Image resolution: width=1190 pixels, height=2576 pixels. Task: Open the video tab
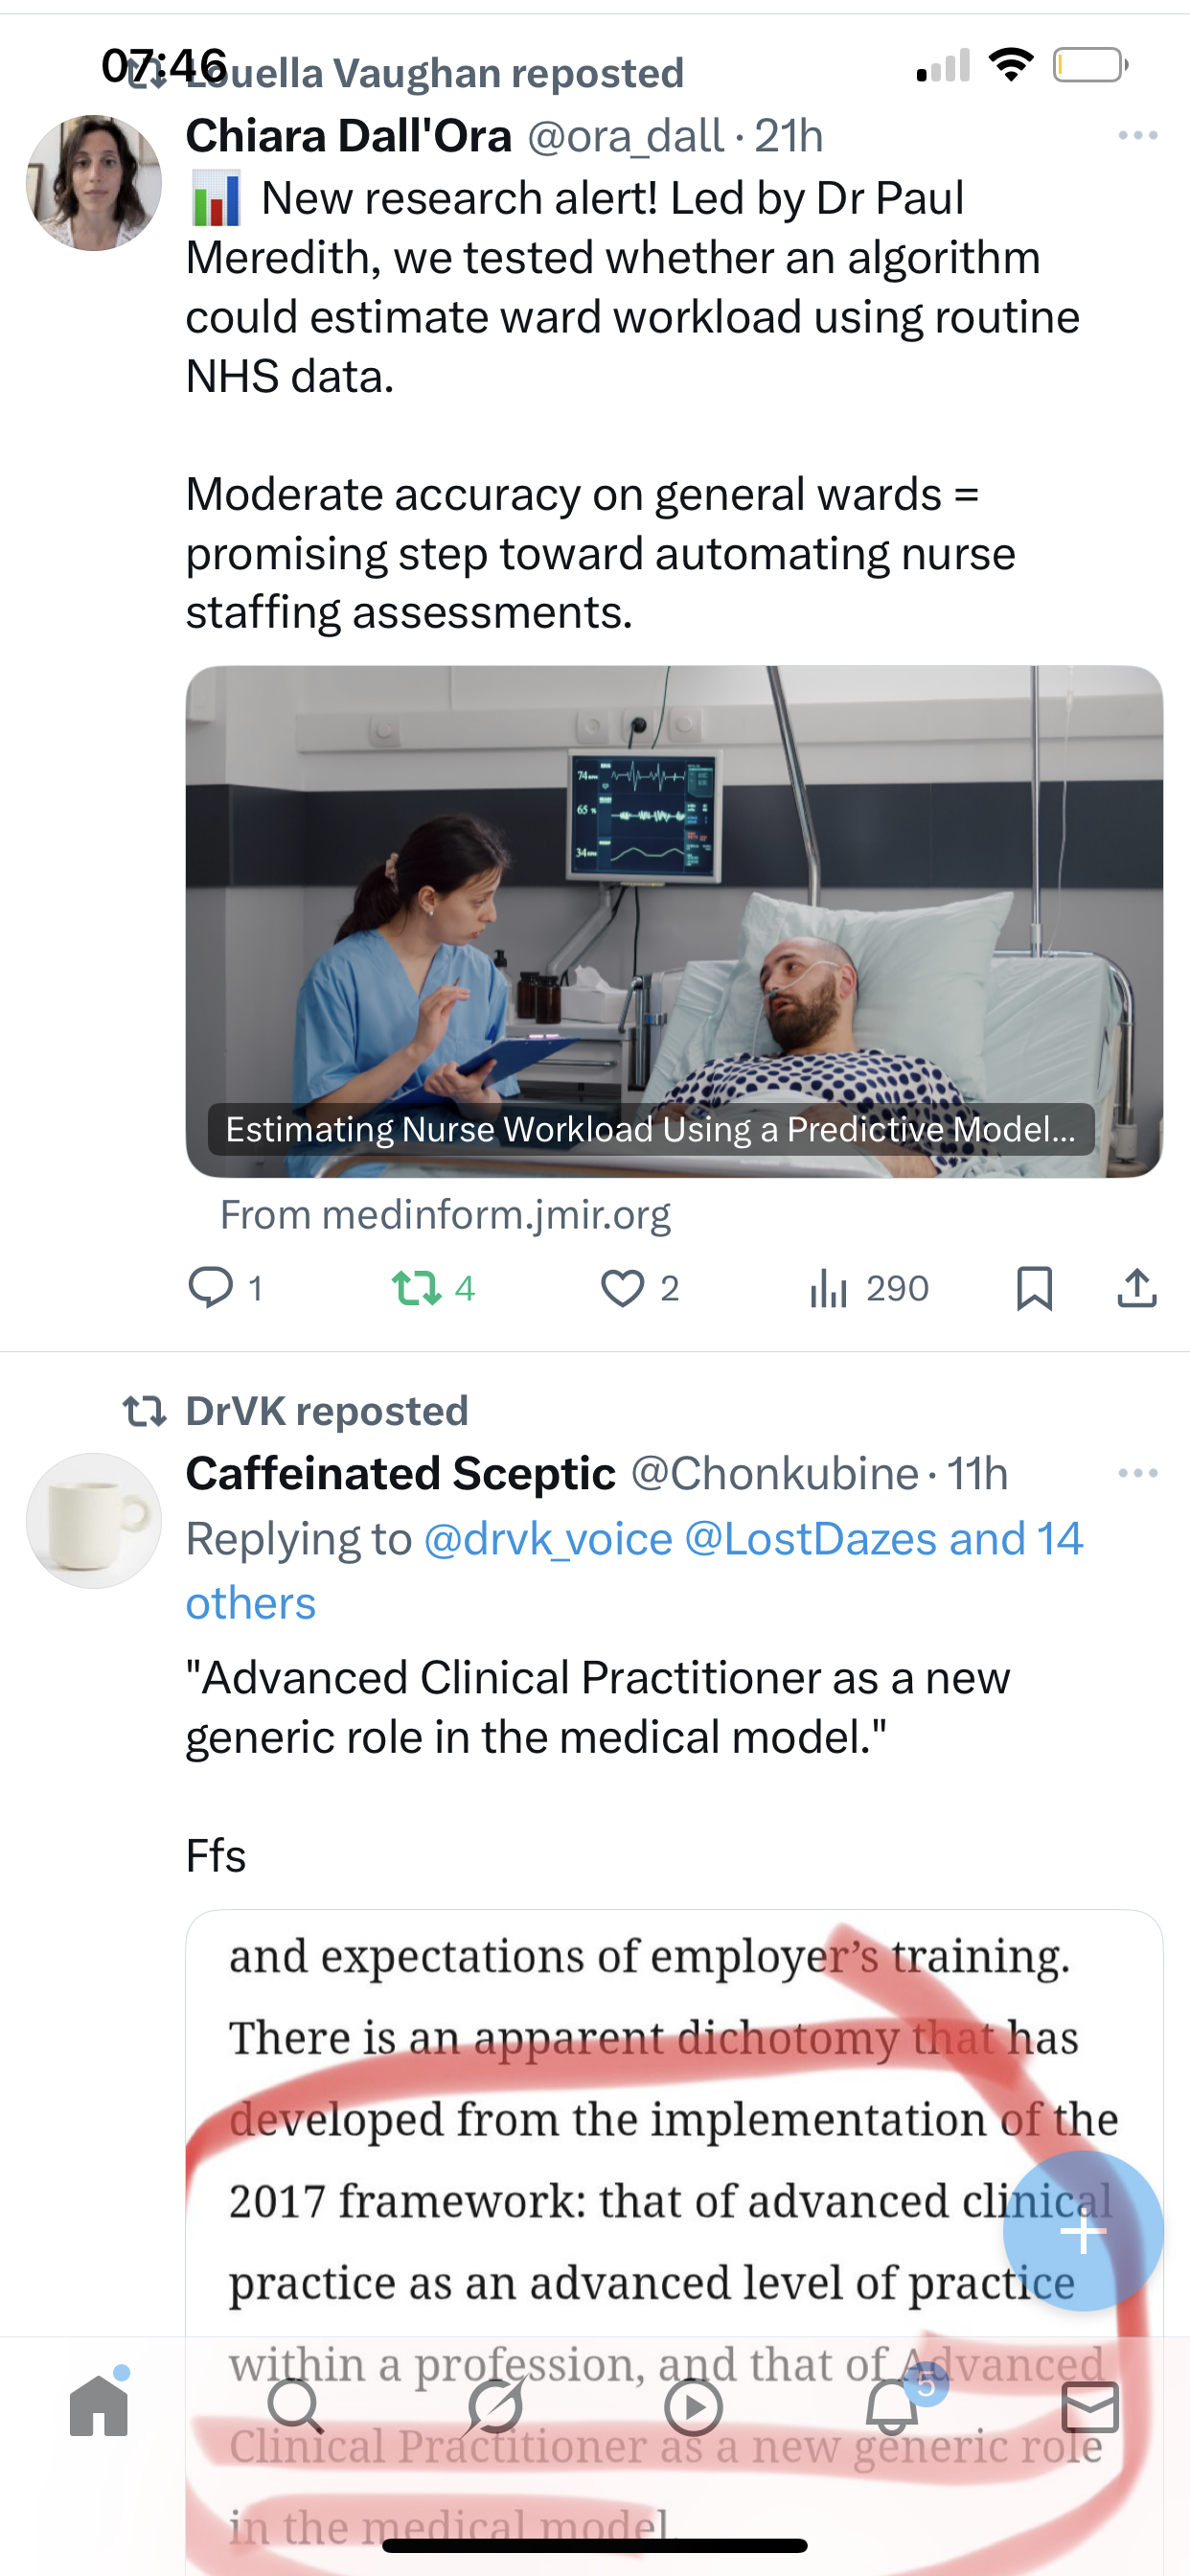[693, 2406]
